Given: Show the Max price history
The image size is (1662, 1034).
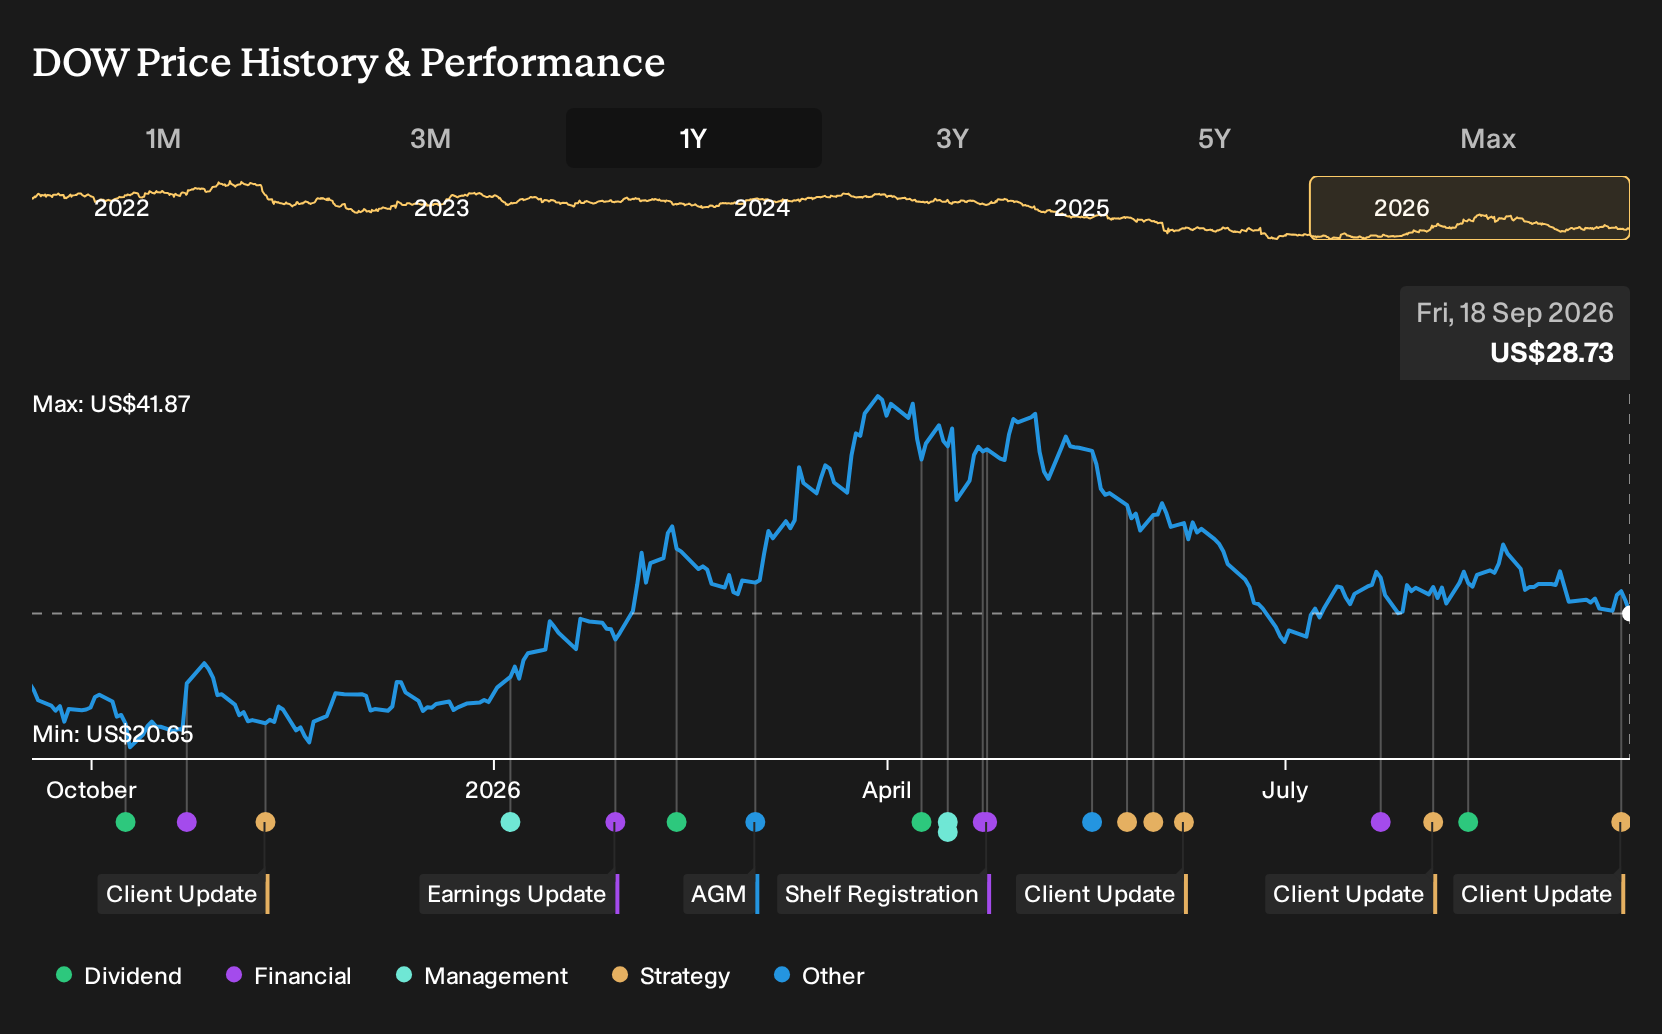Looking at the screenshot, I should (x=1488, y=138).
